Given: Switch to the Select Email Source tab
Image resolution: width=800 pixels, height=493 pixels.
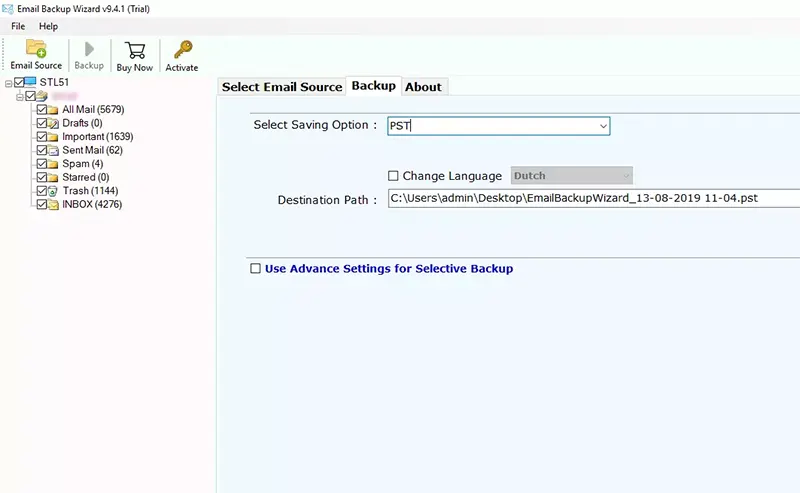Looking at the screenshot, I should coord(282,87).
